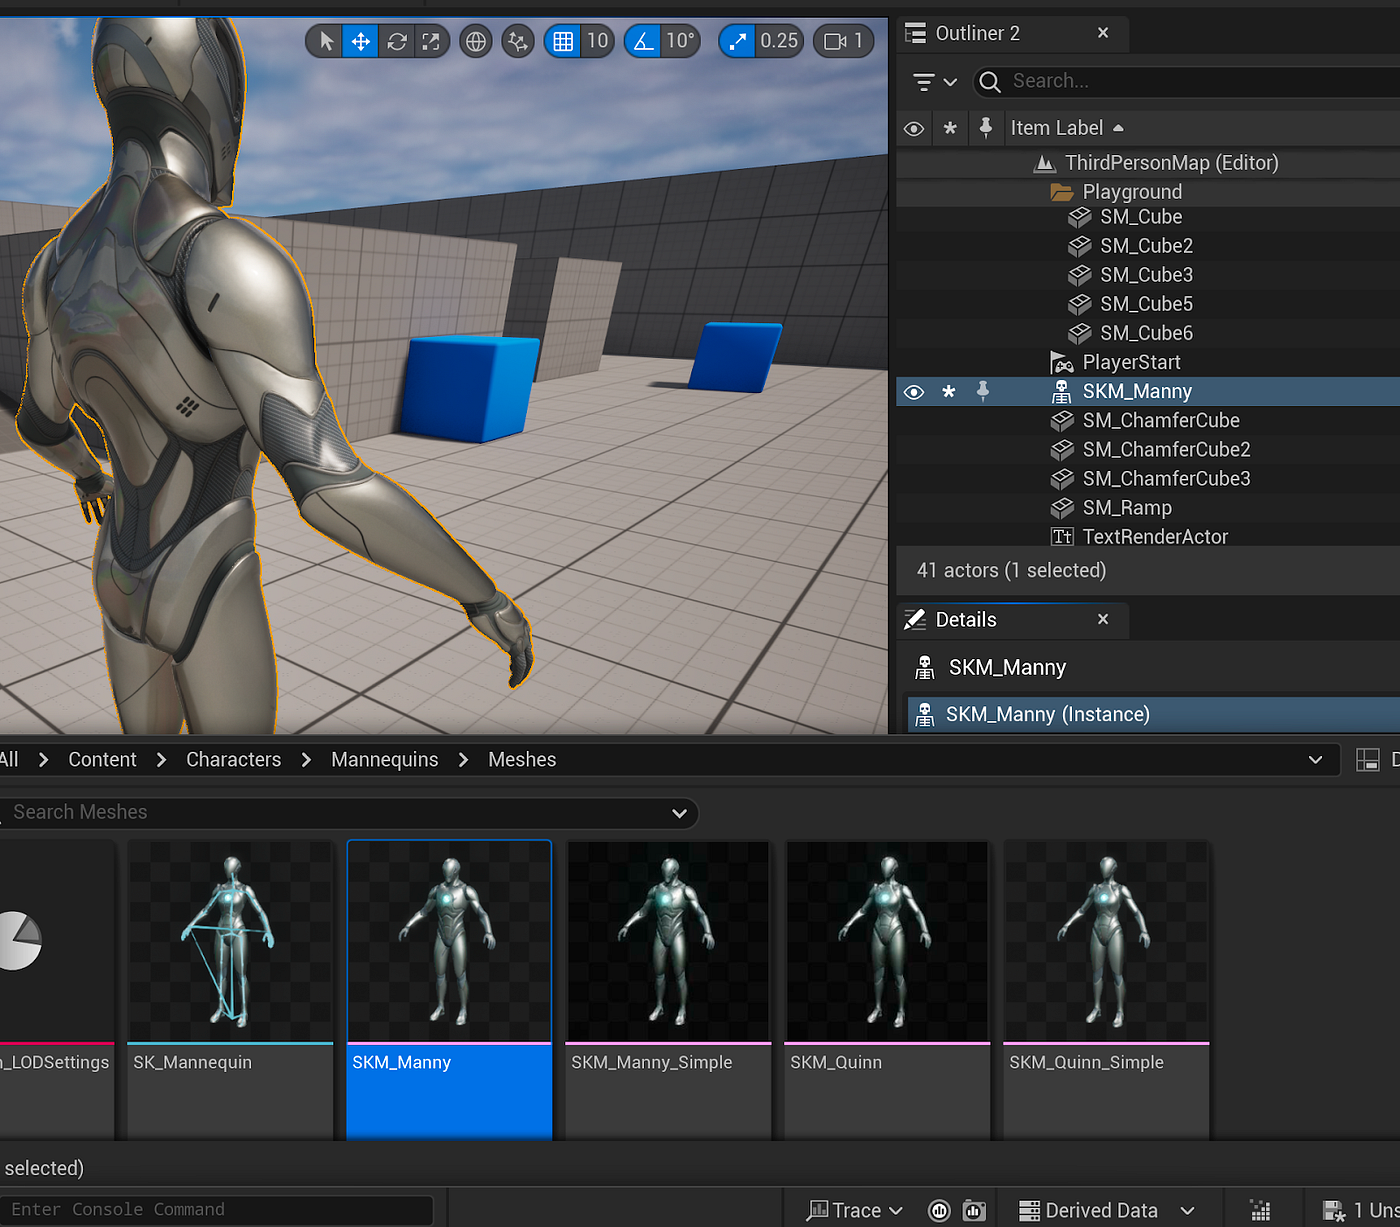This screenshot has width=1400, height=1227.
Task: Toggle rotation angle snapping
Action: coord(643,41)
